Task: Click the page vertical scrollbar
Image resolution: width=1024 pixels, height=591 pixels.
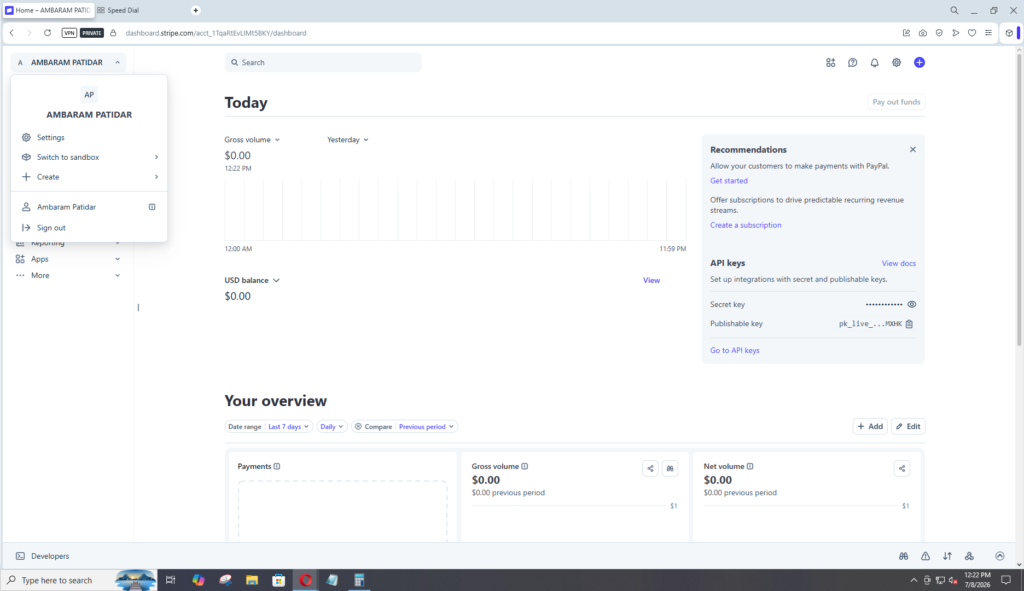Action: (1019, 200)
